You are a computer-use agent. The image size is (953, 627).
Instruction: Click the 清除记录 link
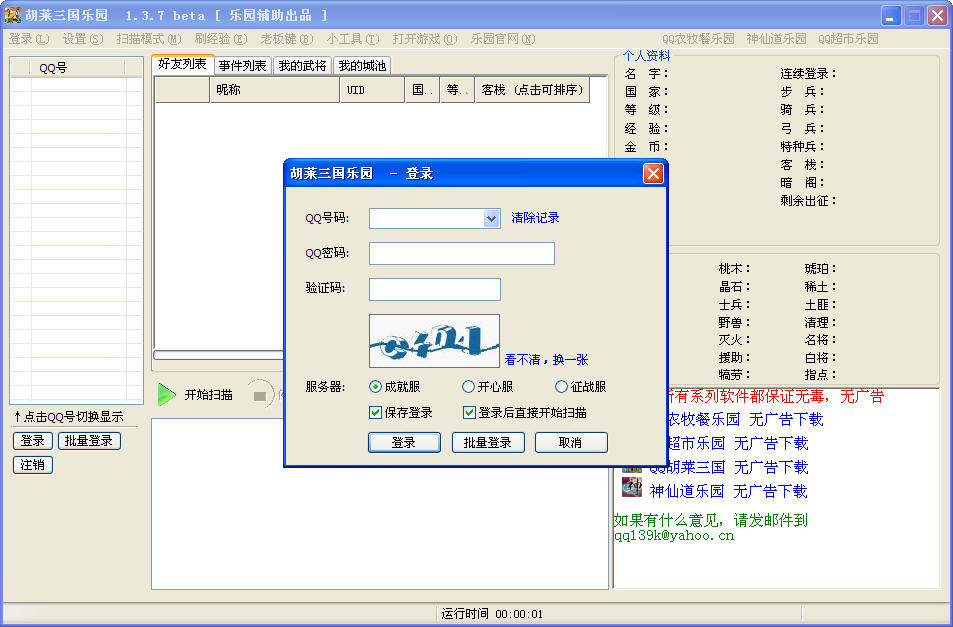click(535, 218)
